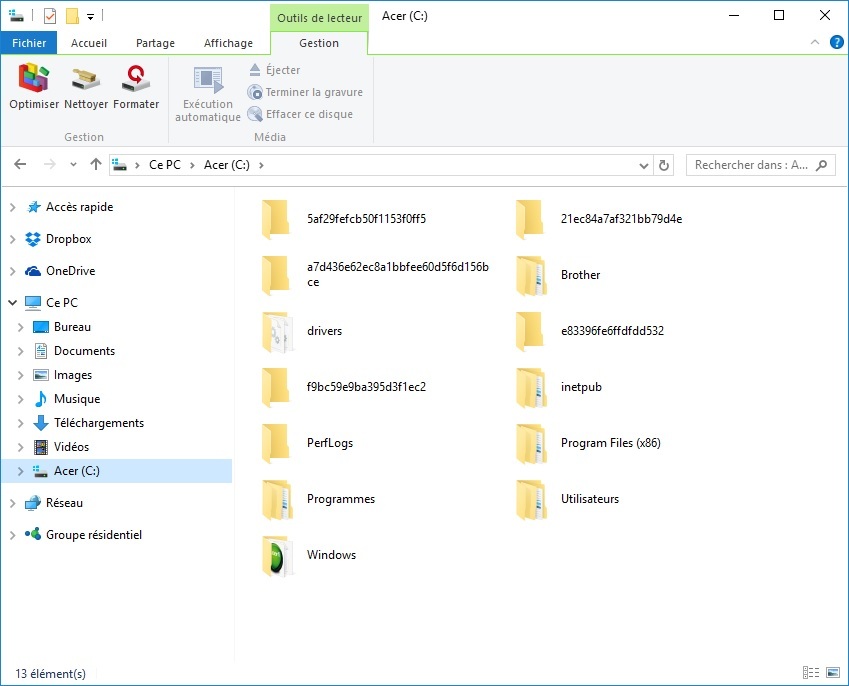Select the drivers folder icon

pos(277,331)
